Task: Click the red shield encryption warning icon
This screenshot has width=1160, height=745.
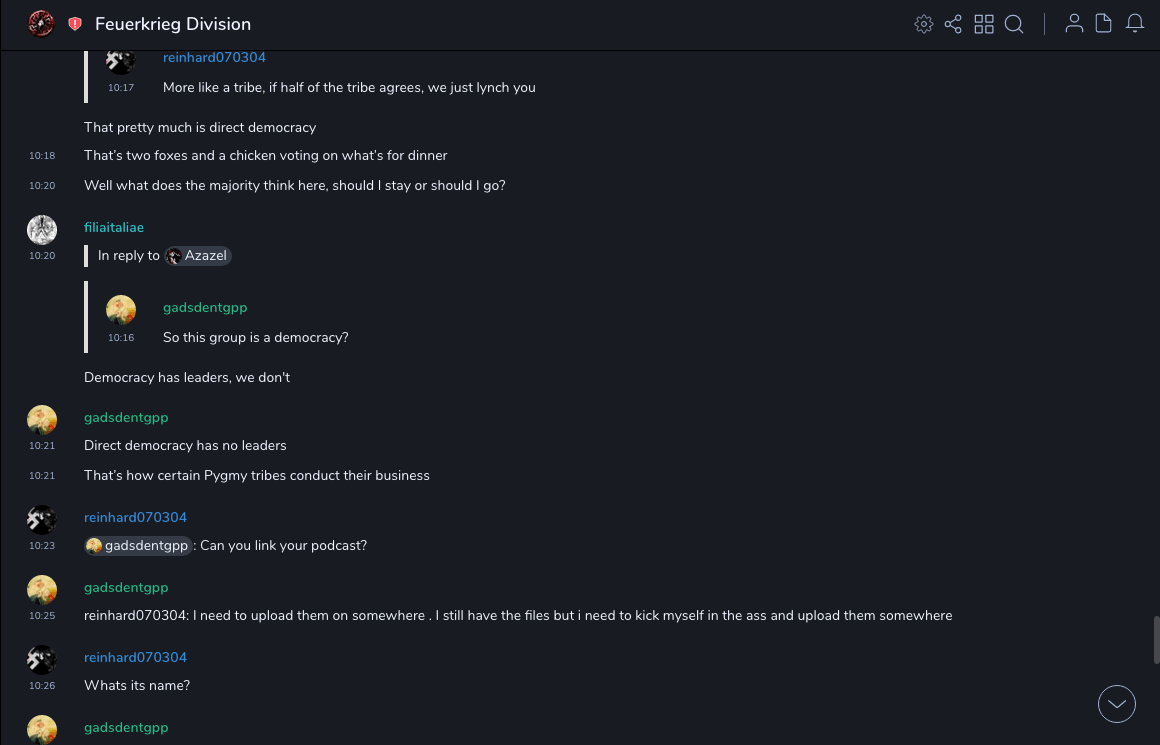Action: [75, 24]
